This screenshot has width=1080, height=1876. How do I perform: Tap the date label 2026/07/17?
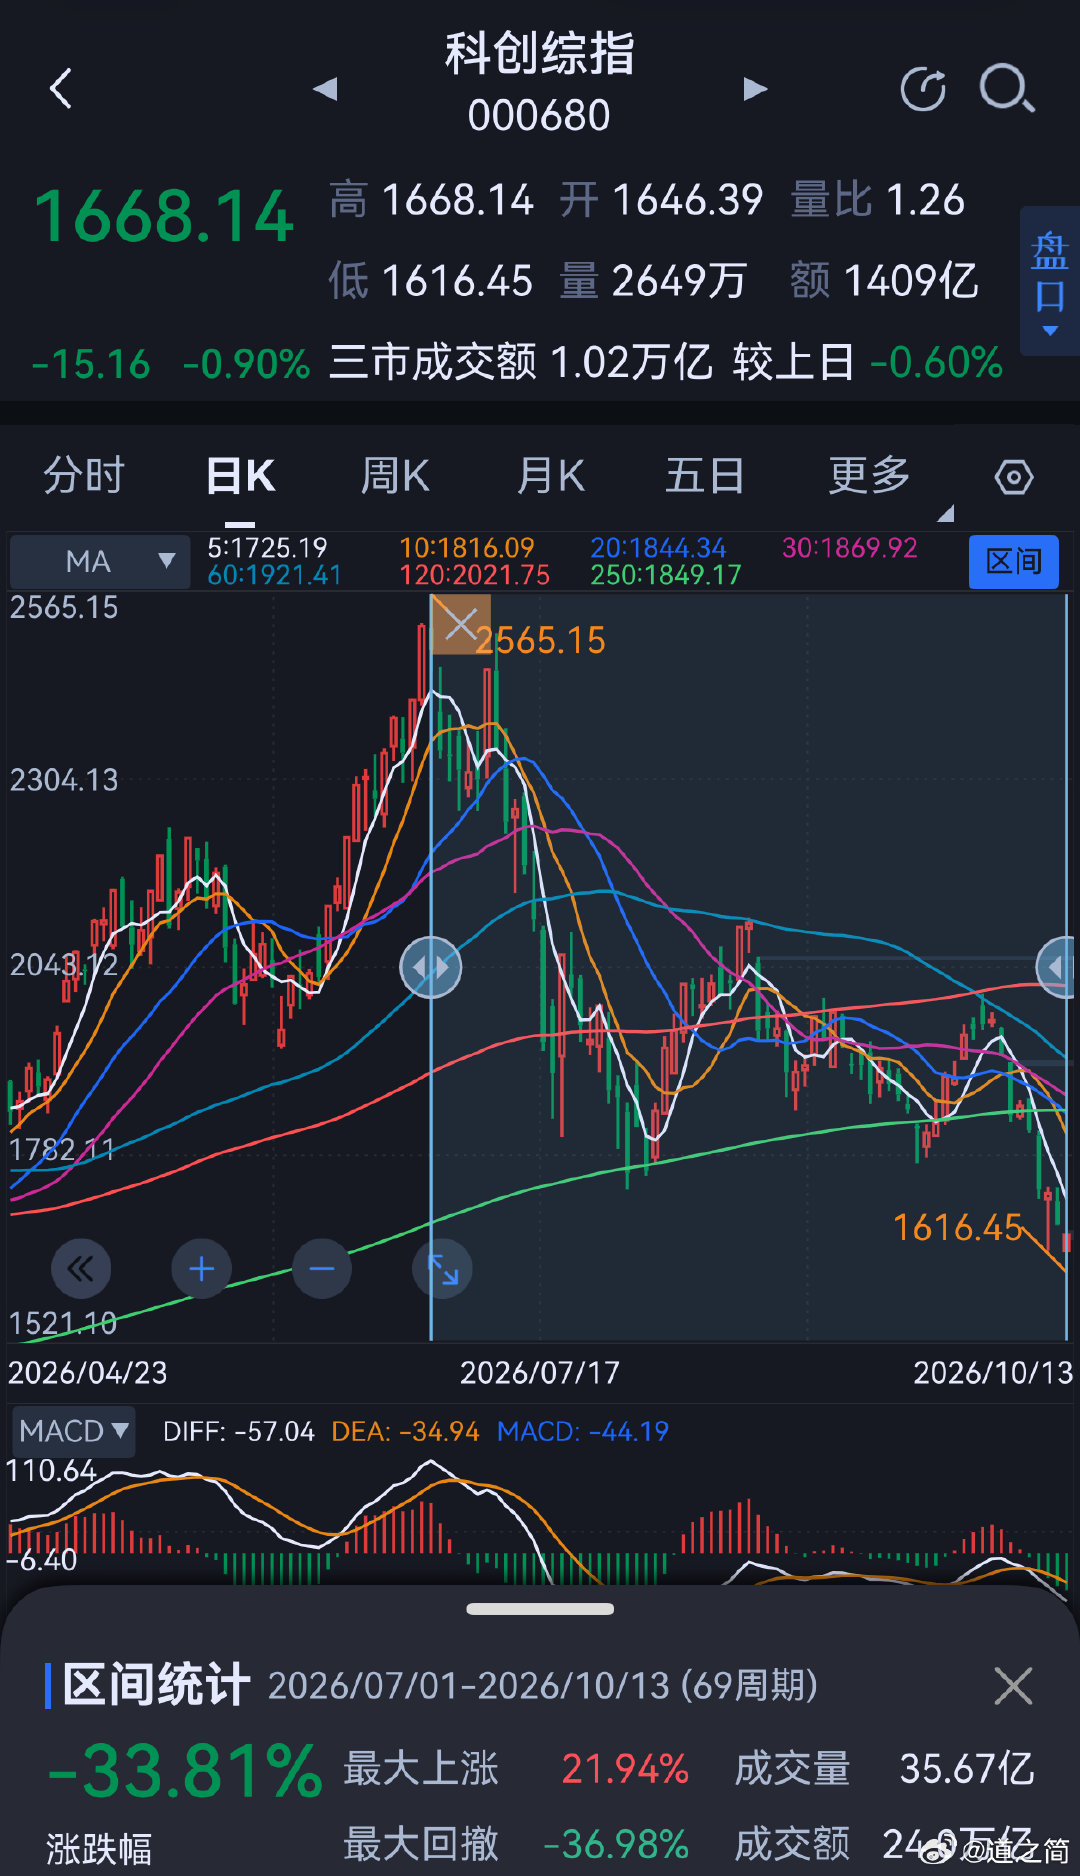[x=540, y=1372]
